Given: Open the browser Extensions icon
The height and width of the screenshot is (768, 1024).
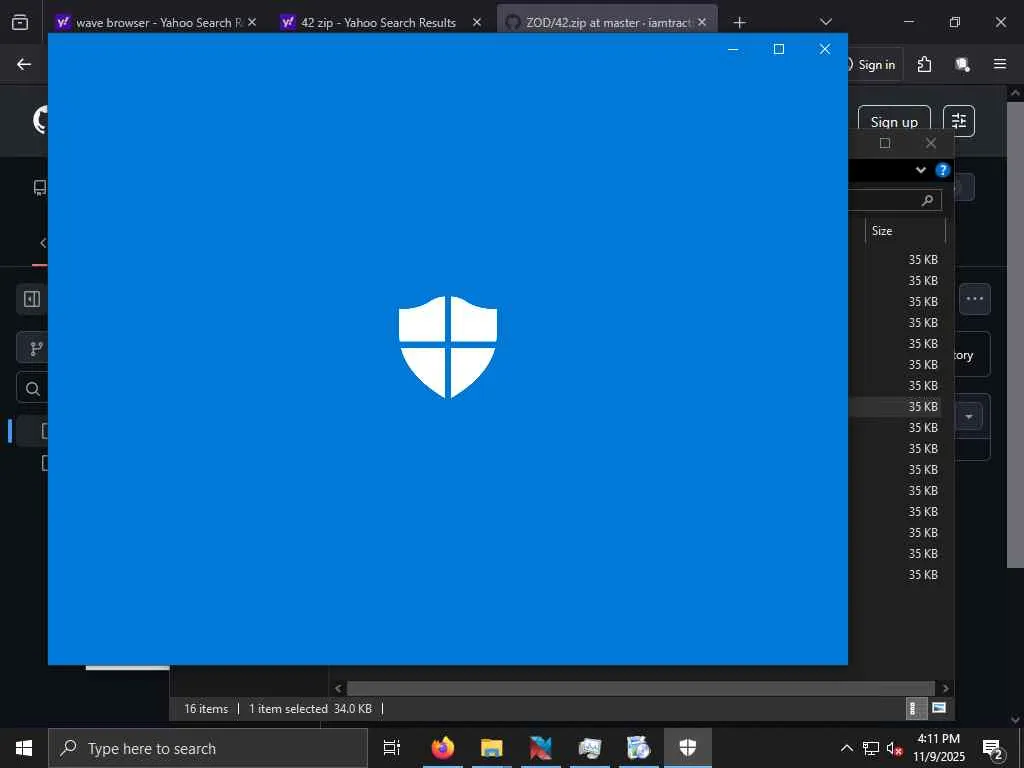Looking at the screenshot, I should point(924,64).
